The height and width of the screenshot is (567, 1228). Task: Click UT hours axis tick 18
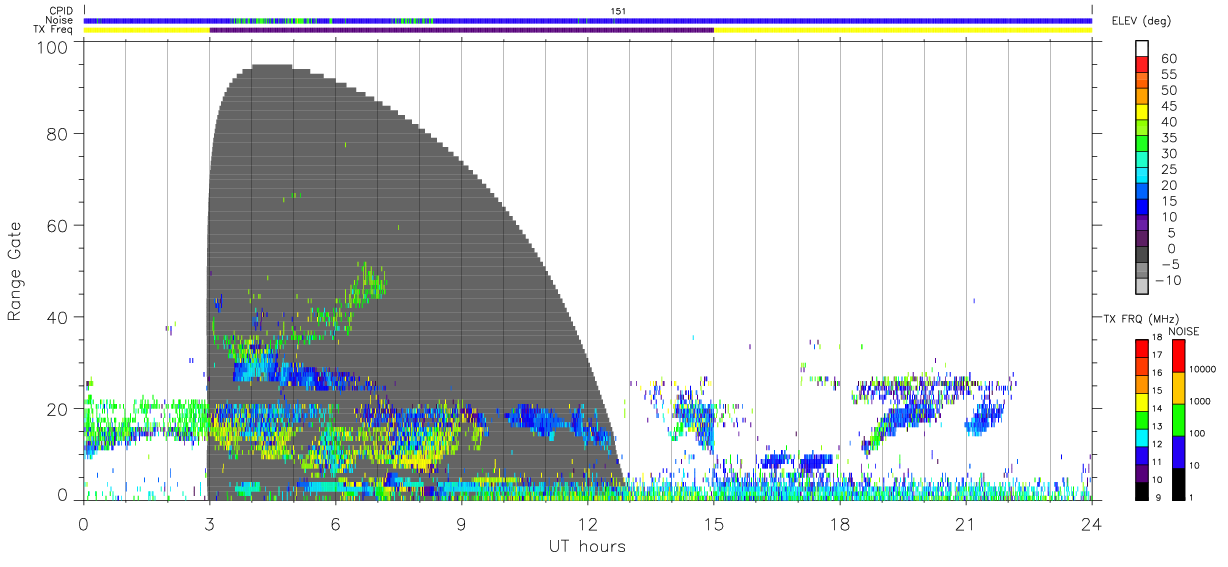tap(840, 523)
